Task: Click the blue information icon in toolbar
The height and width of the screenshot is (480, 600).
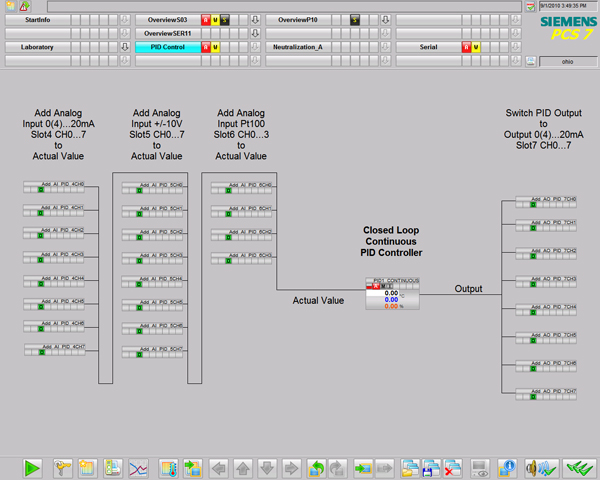Action: pyautogui.click(x=507, y=466)
